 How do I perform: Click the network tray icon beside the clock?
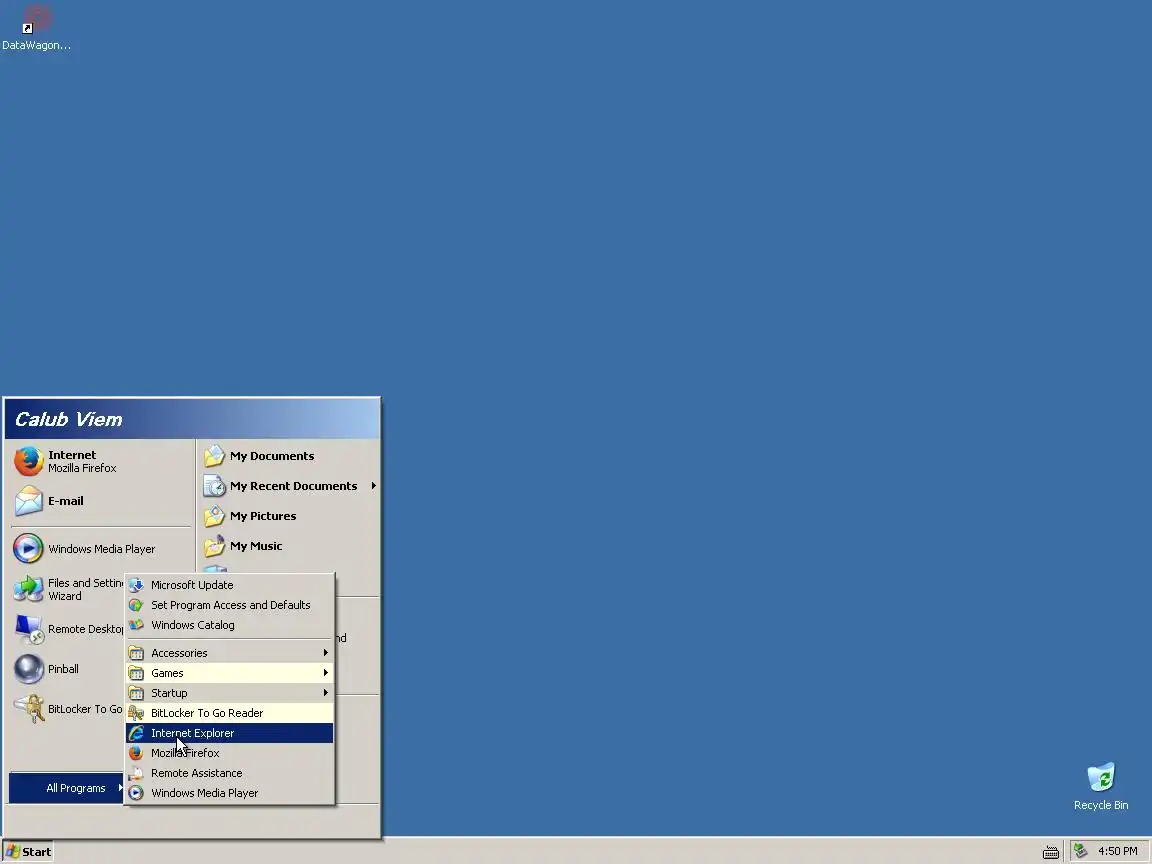[1081, 851]
